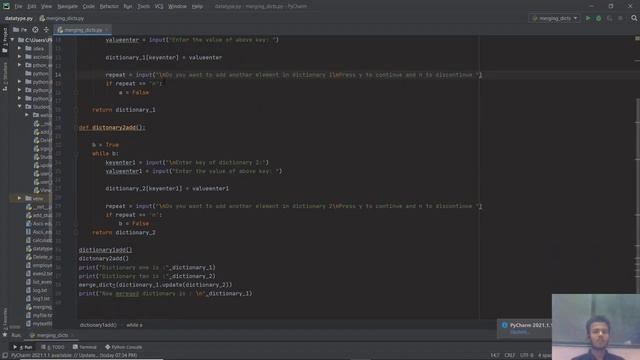This screenshot has height=360, width=640.
Task: Open the Code menu
Action: (88, 6)
